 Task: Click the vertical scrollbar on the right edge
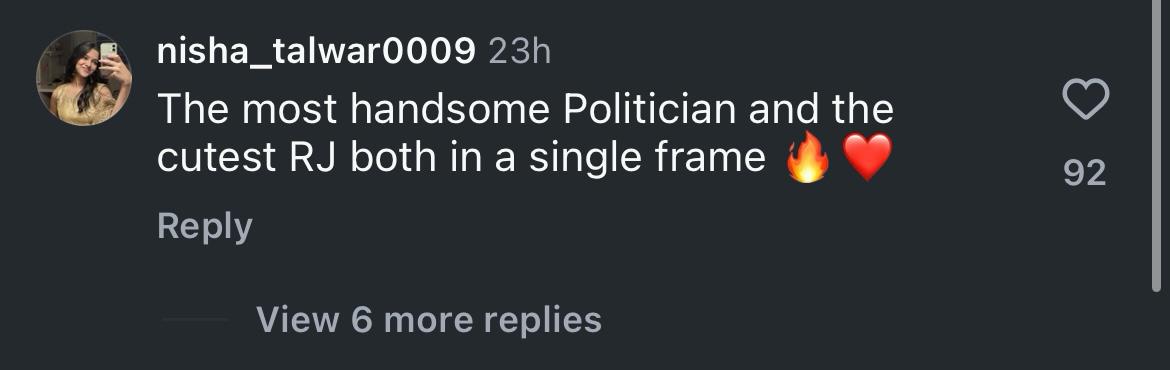pos(1156,145)
